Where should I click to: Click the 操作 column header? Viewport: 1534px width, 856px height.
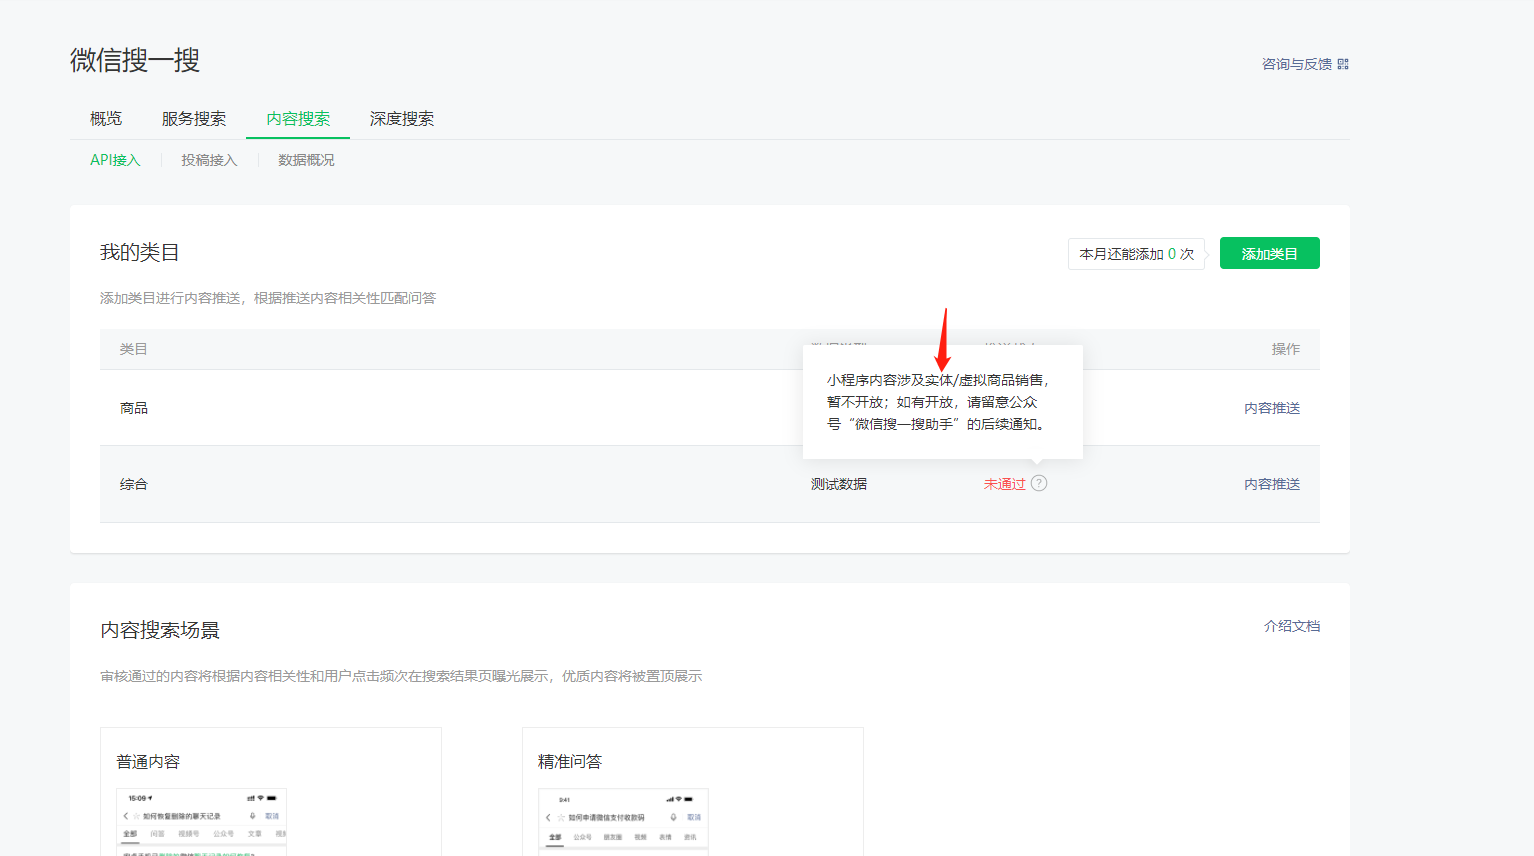[1286, 349]
